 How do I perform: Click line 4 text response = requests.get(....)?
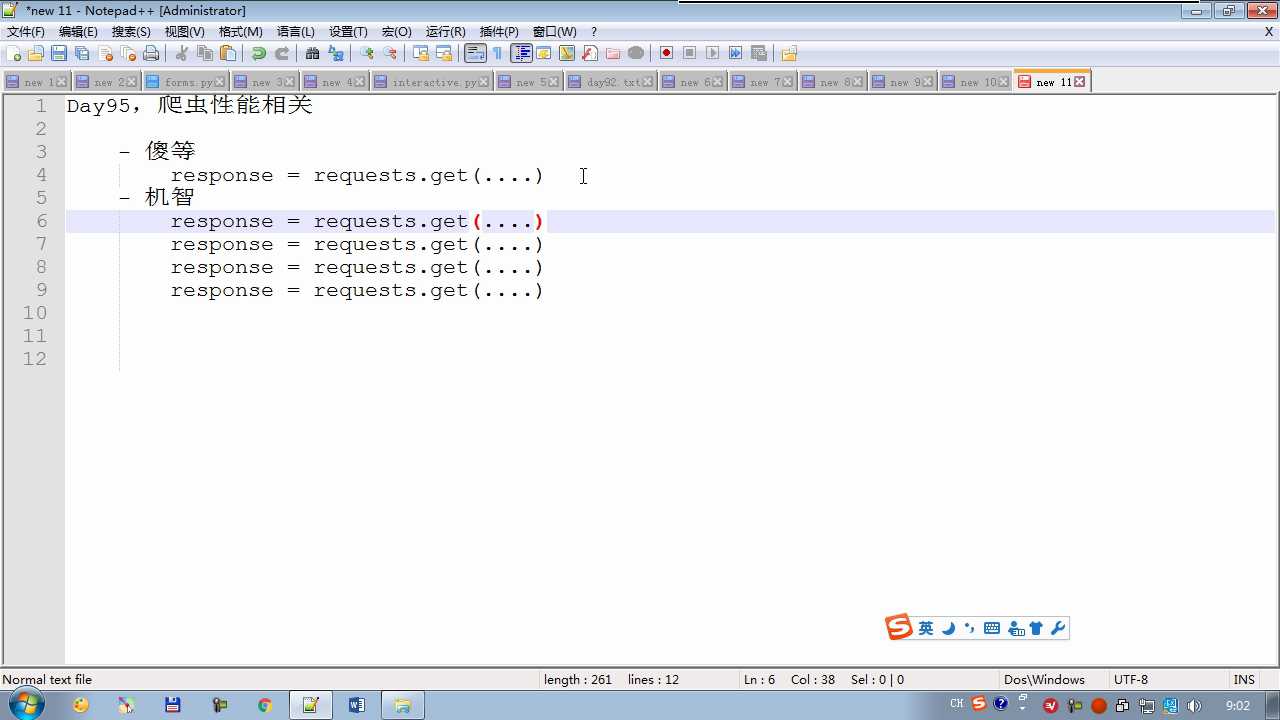point(357,175)
